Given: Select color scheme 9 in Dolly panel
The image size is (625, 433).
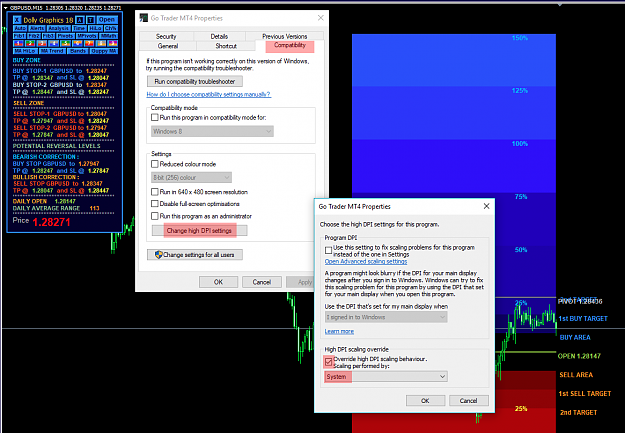Looking at the screenshot, I should [112, 43].
